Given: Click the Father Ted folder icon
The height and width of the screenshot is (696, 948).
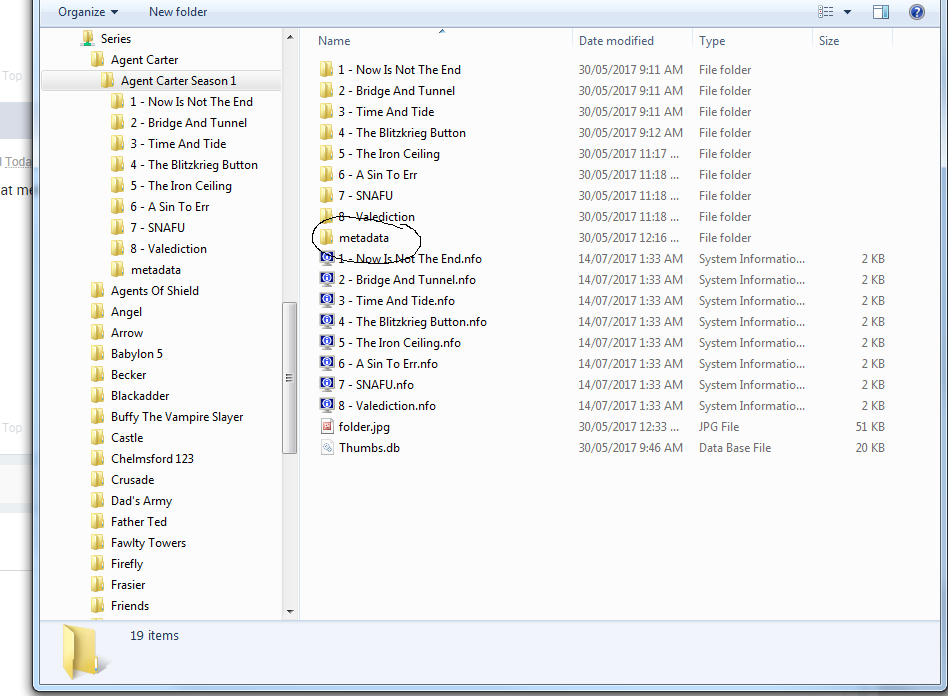Looking at the screenshot, I should click(97, 521).
